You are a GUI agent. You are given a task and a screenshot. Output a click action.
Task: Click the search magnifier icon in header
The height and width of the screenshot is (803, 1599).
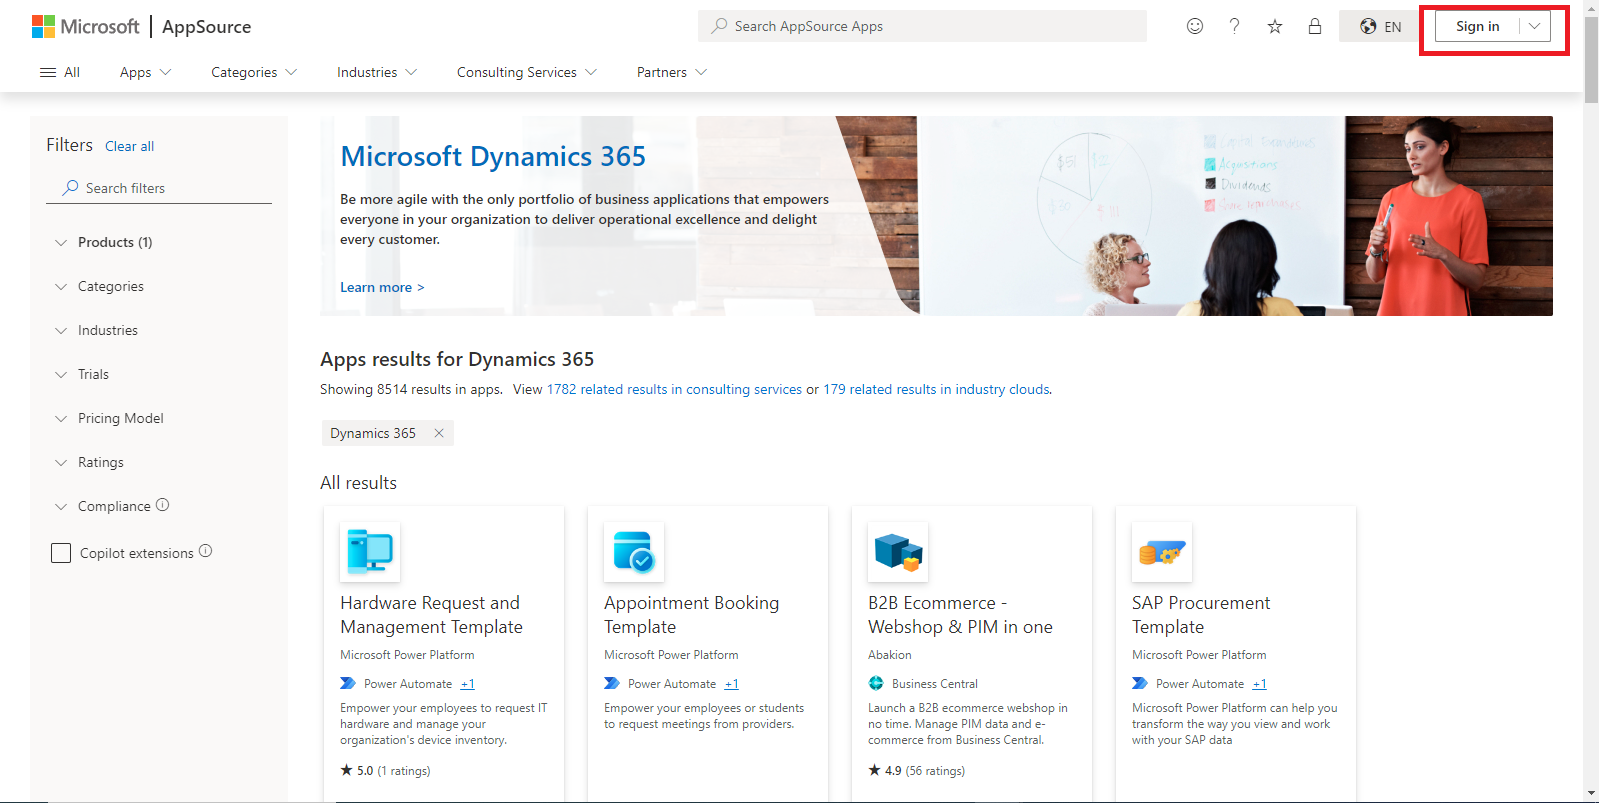719,26
